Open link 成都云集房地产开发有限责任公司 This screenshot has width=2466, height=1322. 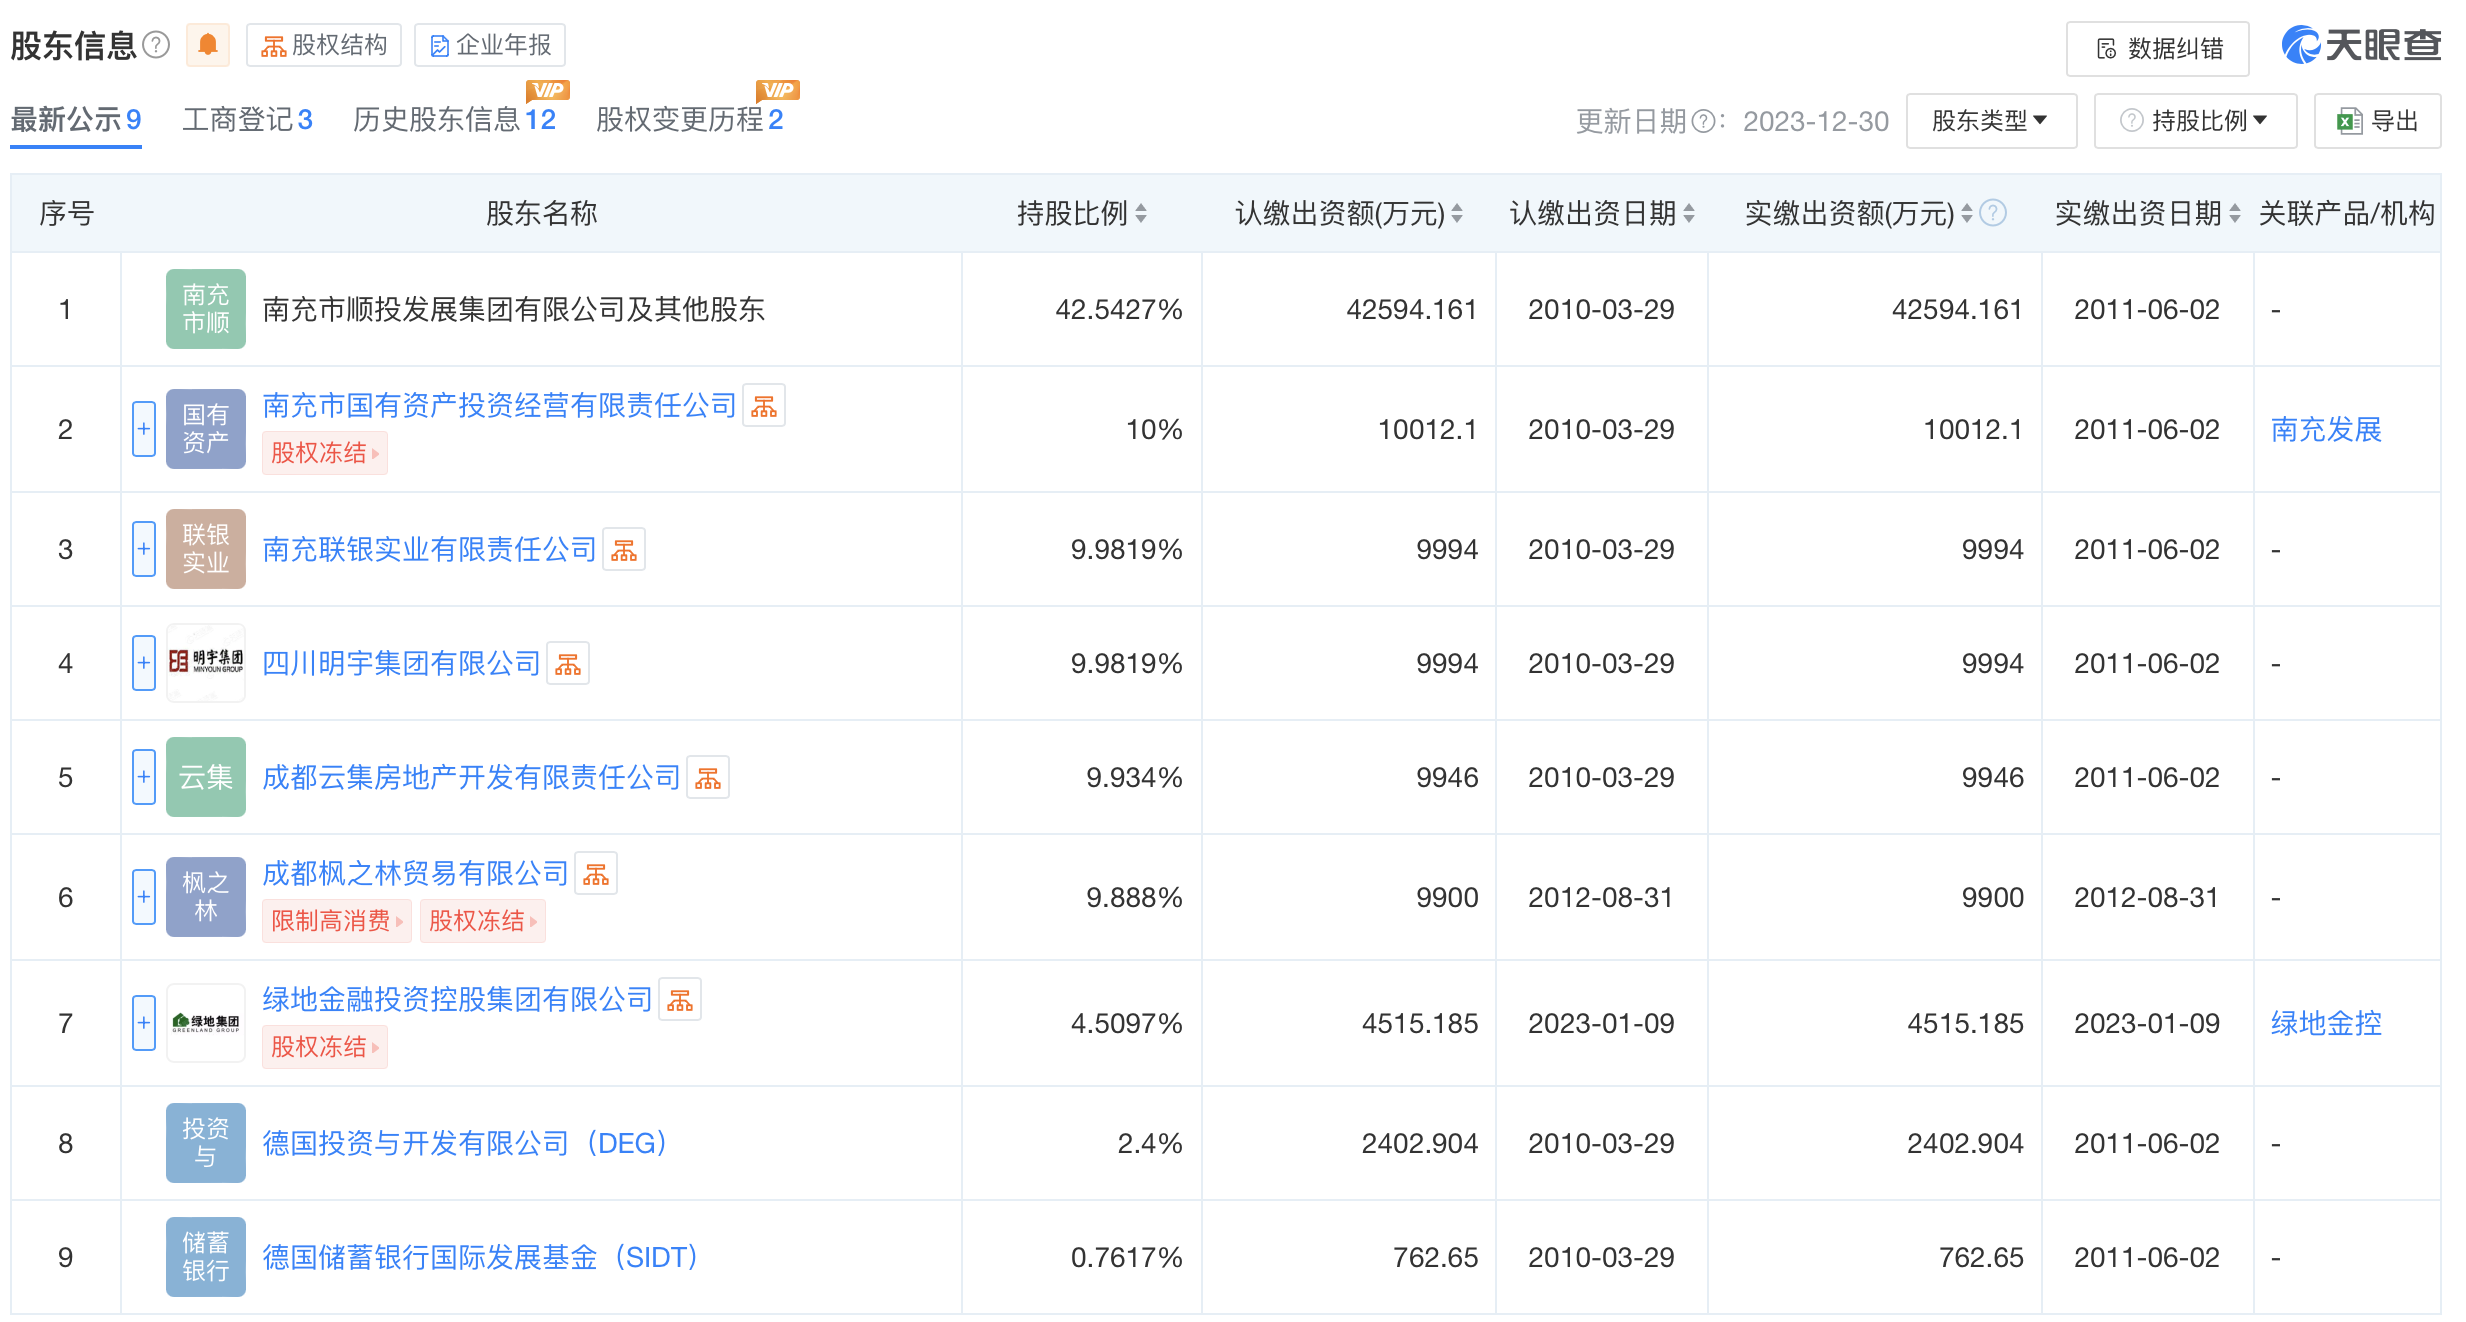[x=471, y=777]
